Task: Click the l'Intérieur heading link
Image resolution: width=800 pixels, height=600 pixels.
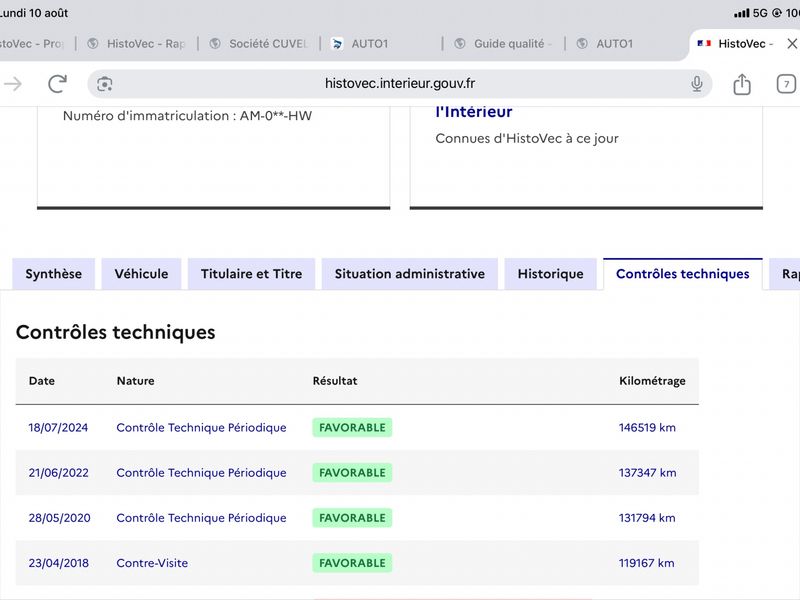Action: [x=473, y=112]
